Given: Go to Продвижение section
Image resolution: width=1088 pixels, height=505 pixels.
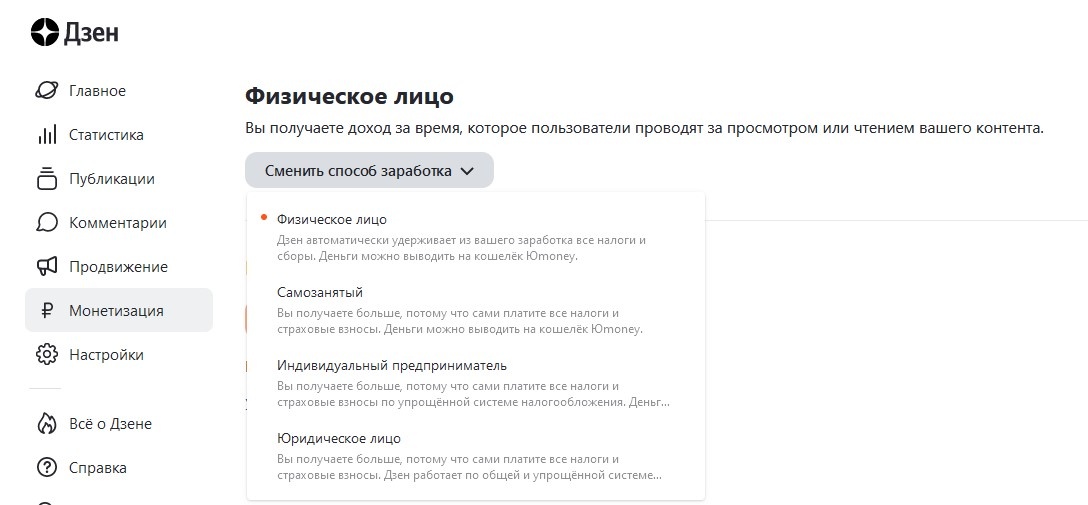Looking at the screenshot, I should tap(119, 266).
